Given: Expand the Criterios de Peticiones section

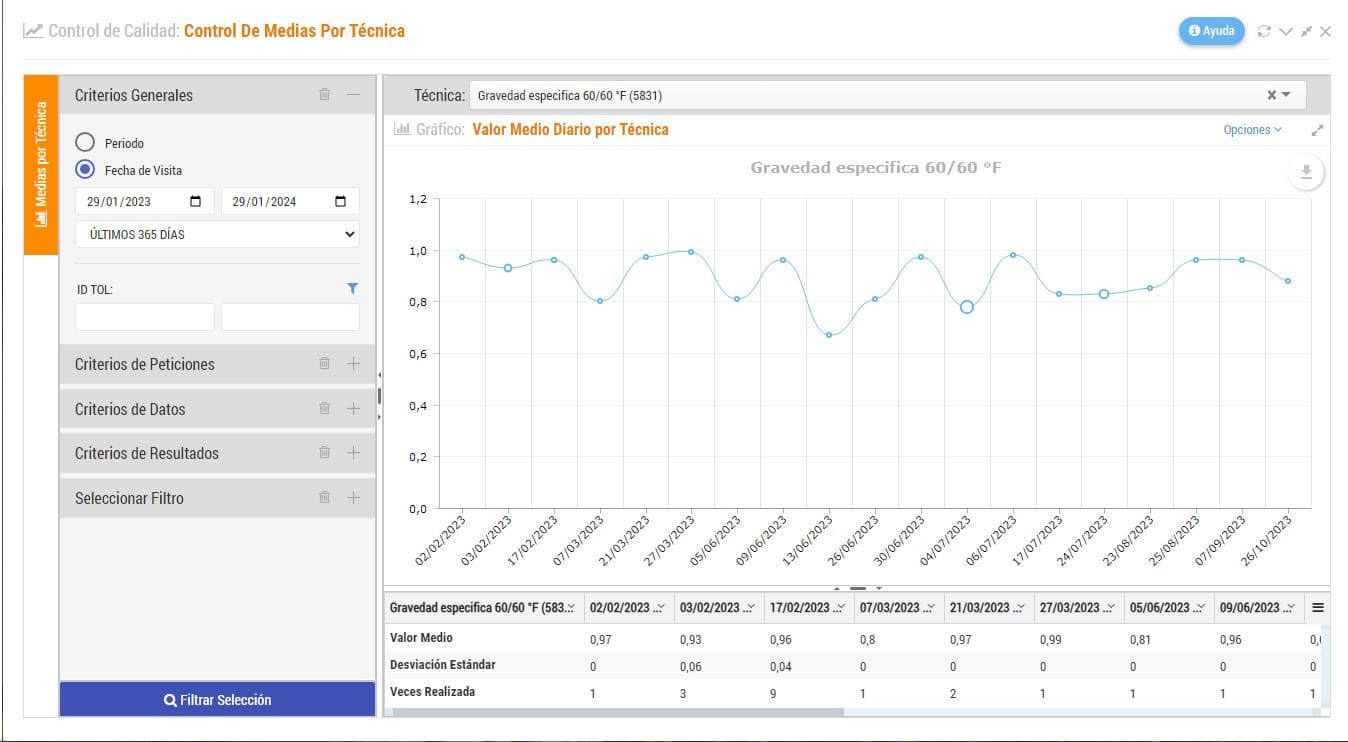Looking at the screenshot, I should click(x=353, y=363).
